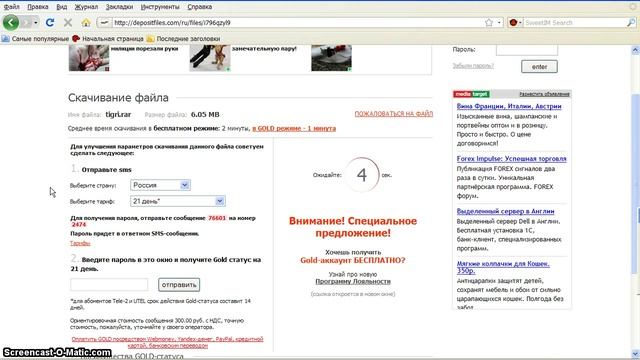Viewport: 640px width, 360px height.
Task: Open the Начальная страница bookmark
Action: pos(108,39)
